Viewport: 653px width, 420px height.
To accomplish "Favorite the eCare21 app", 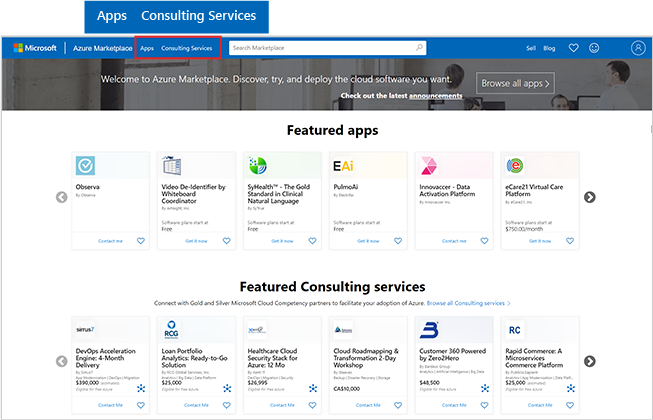I will tap(570, 241).
